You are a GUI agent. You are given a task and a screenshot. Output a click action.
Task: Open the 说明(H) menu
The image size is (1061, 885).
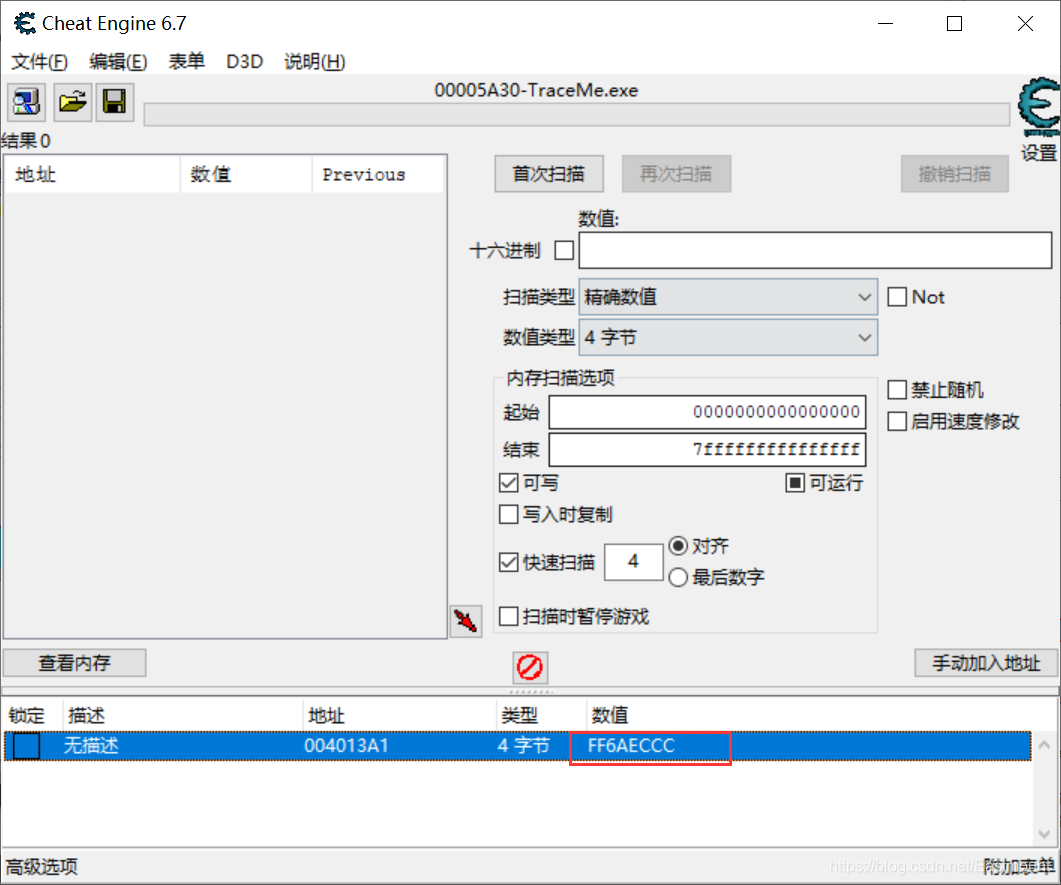click(315, 62)
